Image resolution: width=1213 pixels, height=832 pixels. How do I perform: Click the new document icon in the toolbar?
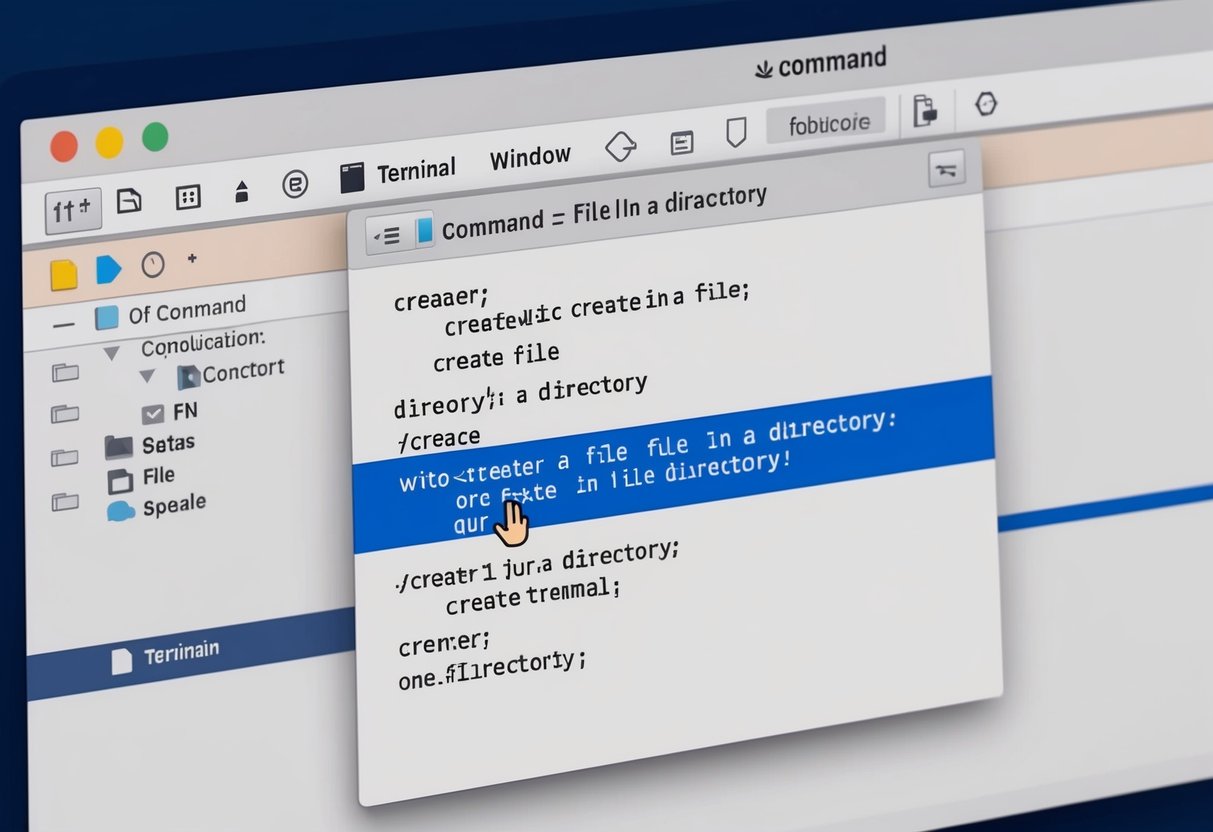(130, 200)
